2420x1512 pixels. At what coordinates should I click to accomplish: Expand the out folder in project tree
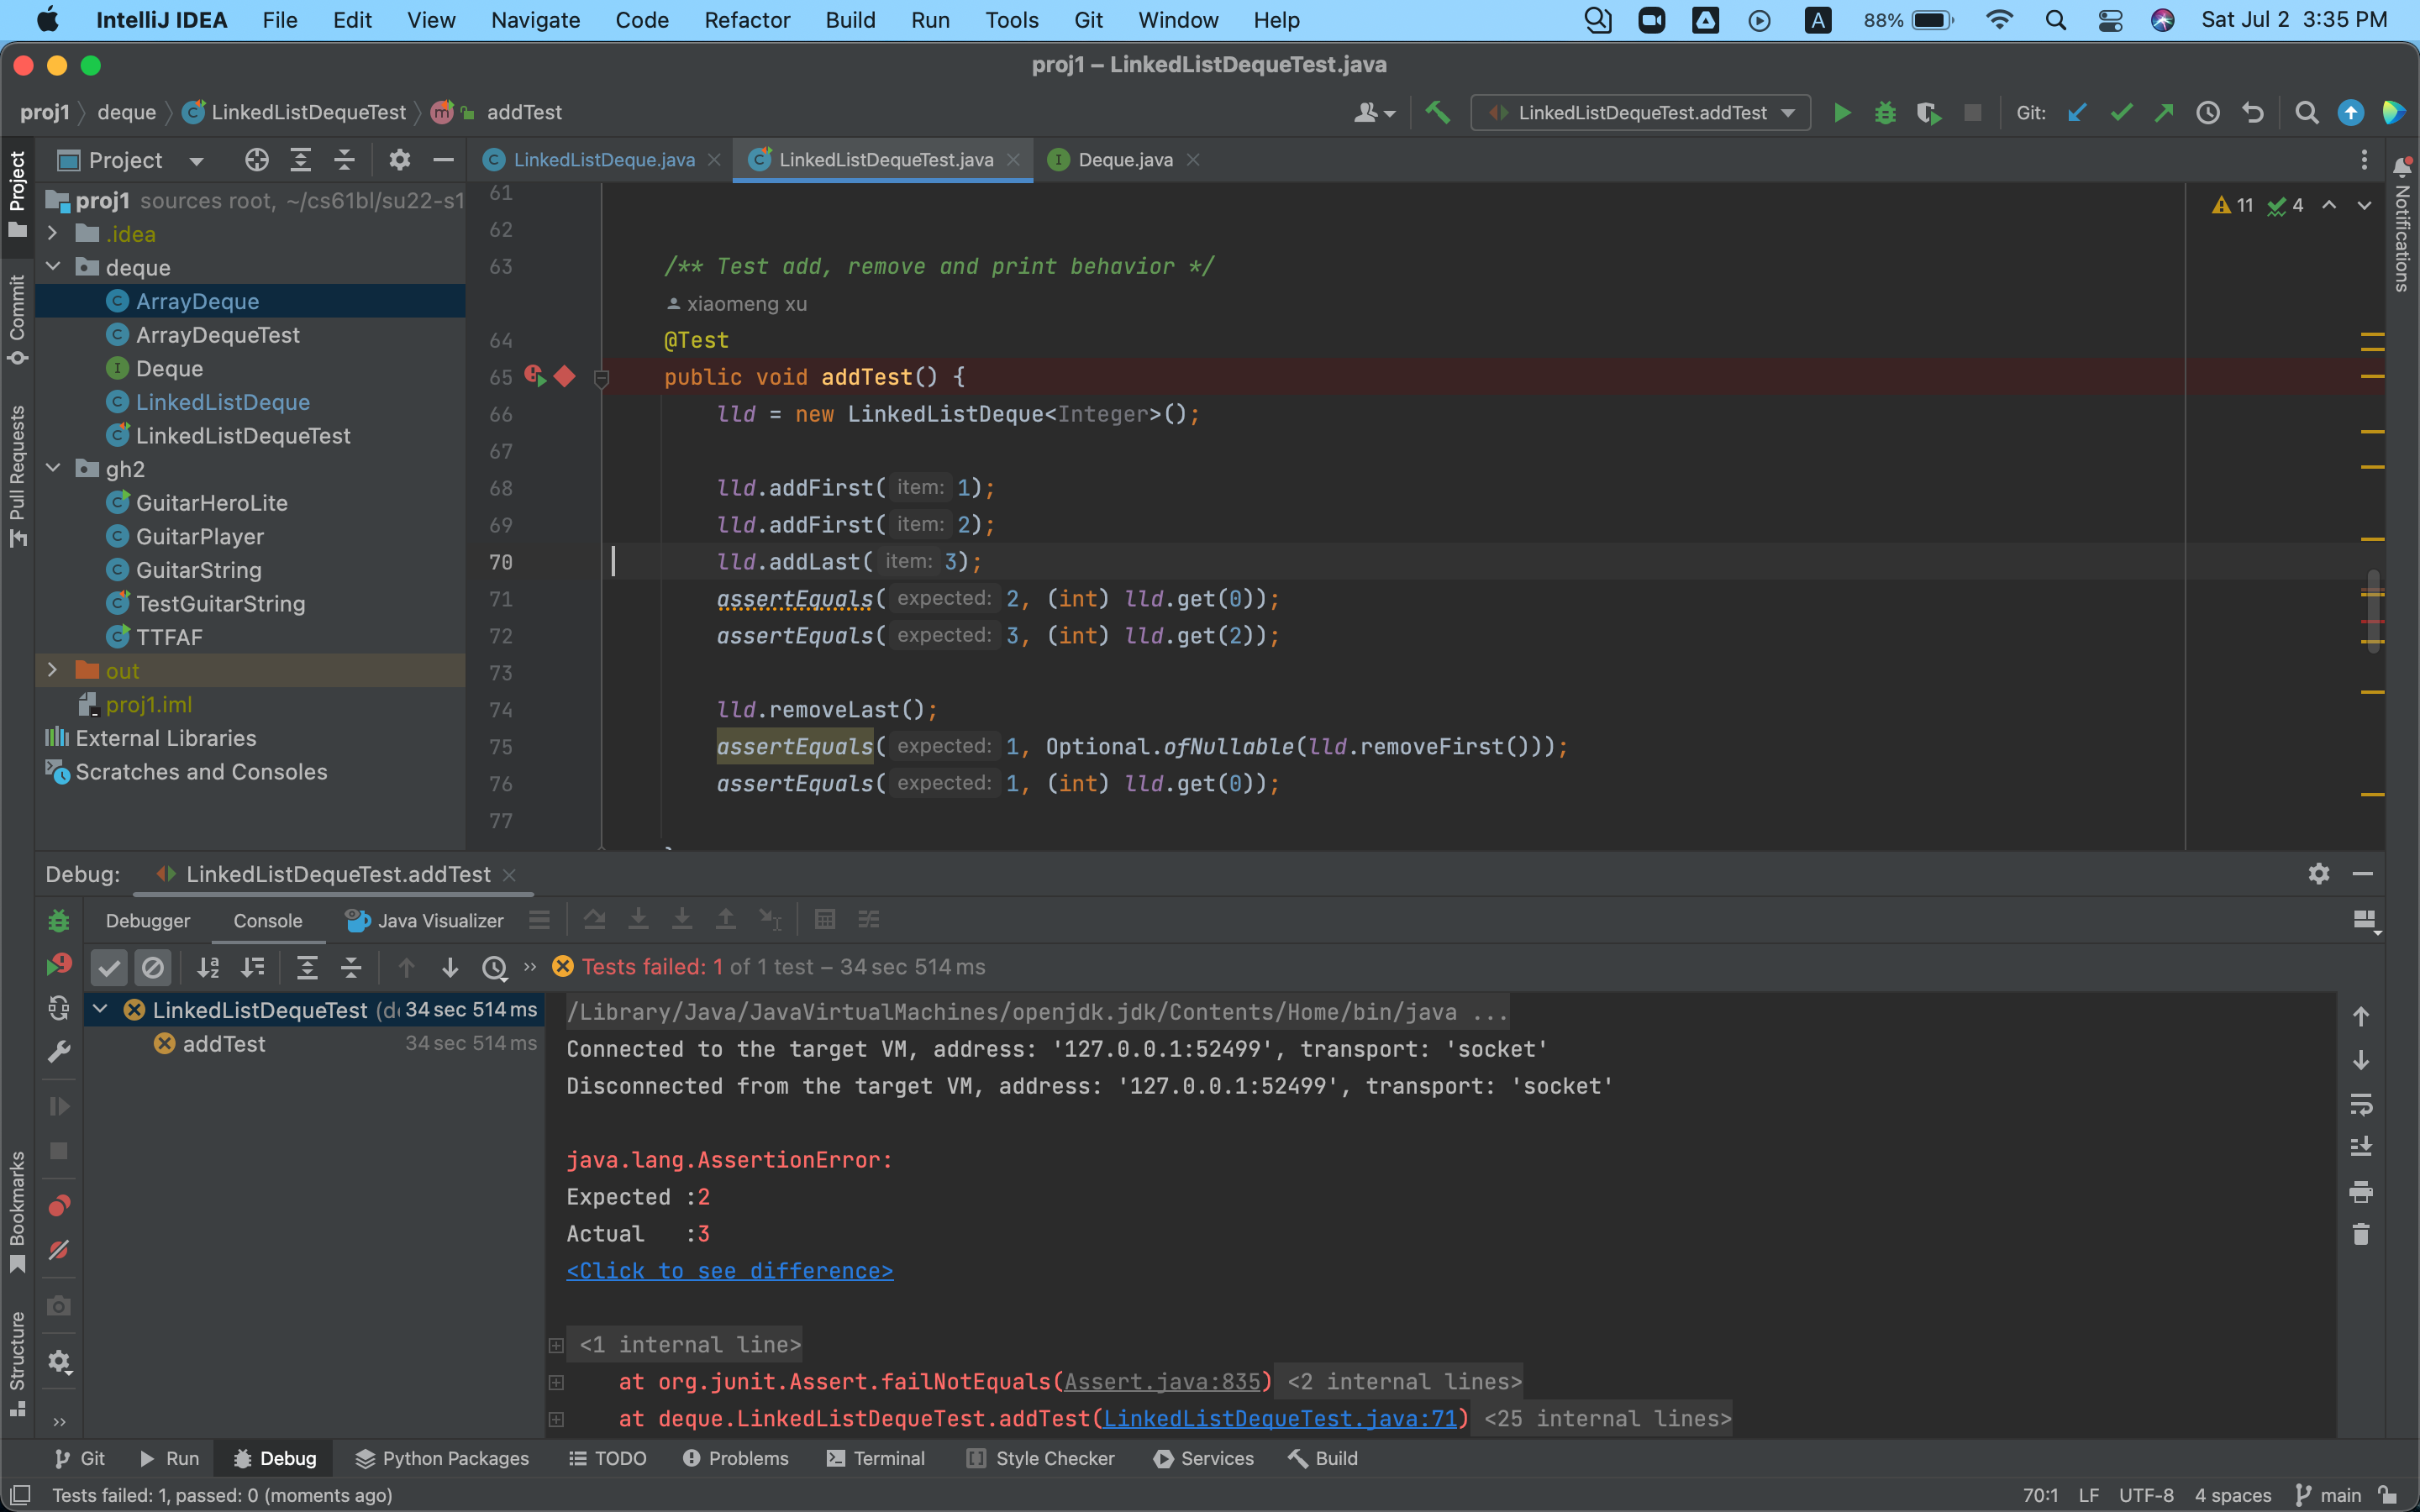53,670
